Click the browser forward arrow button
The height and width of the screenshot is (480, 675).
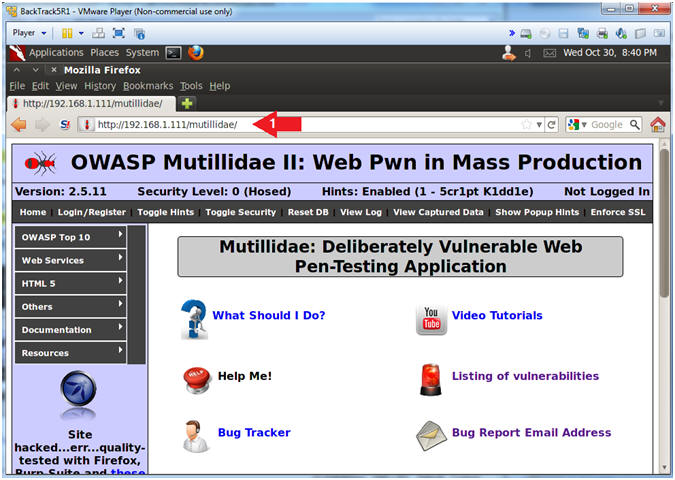tap(42, 124)
